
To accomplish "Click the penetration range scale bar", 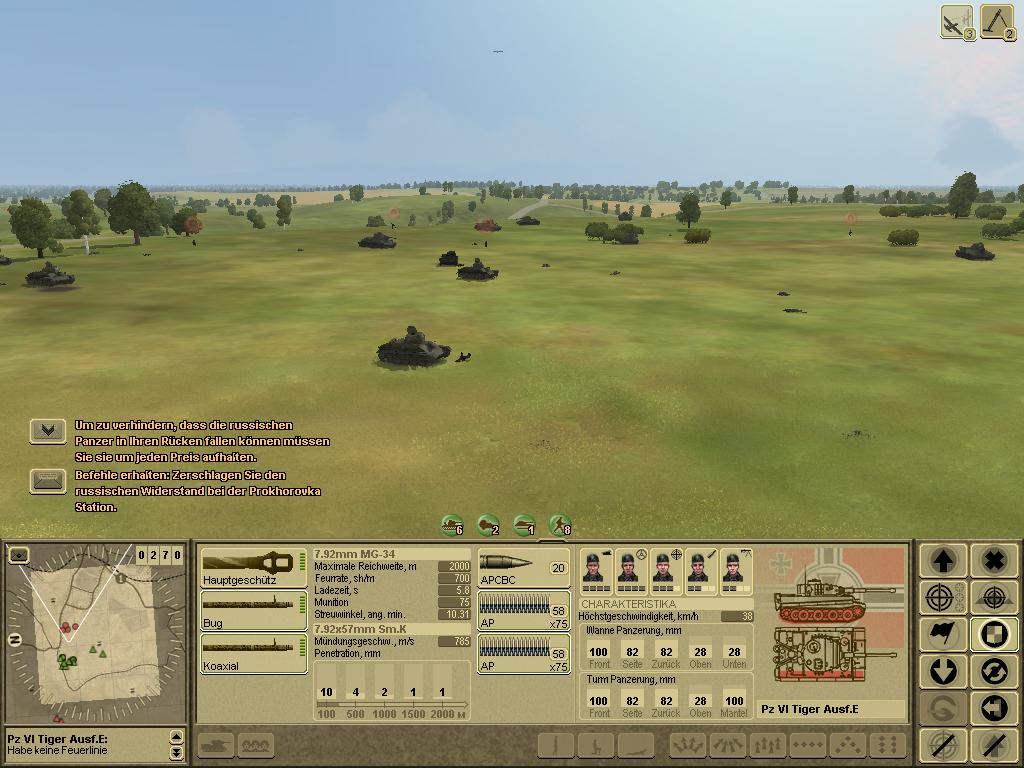I will click(391, 705).
